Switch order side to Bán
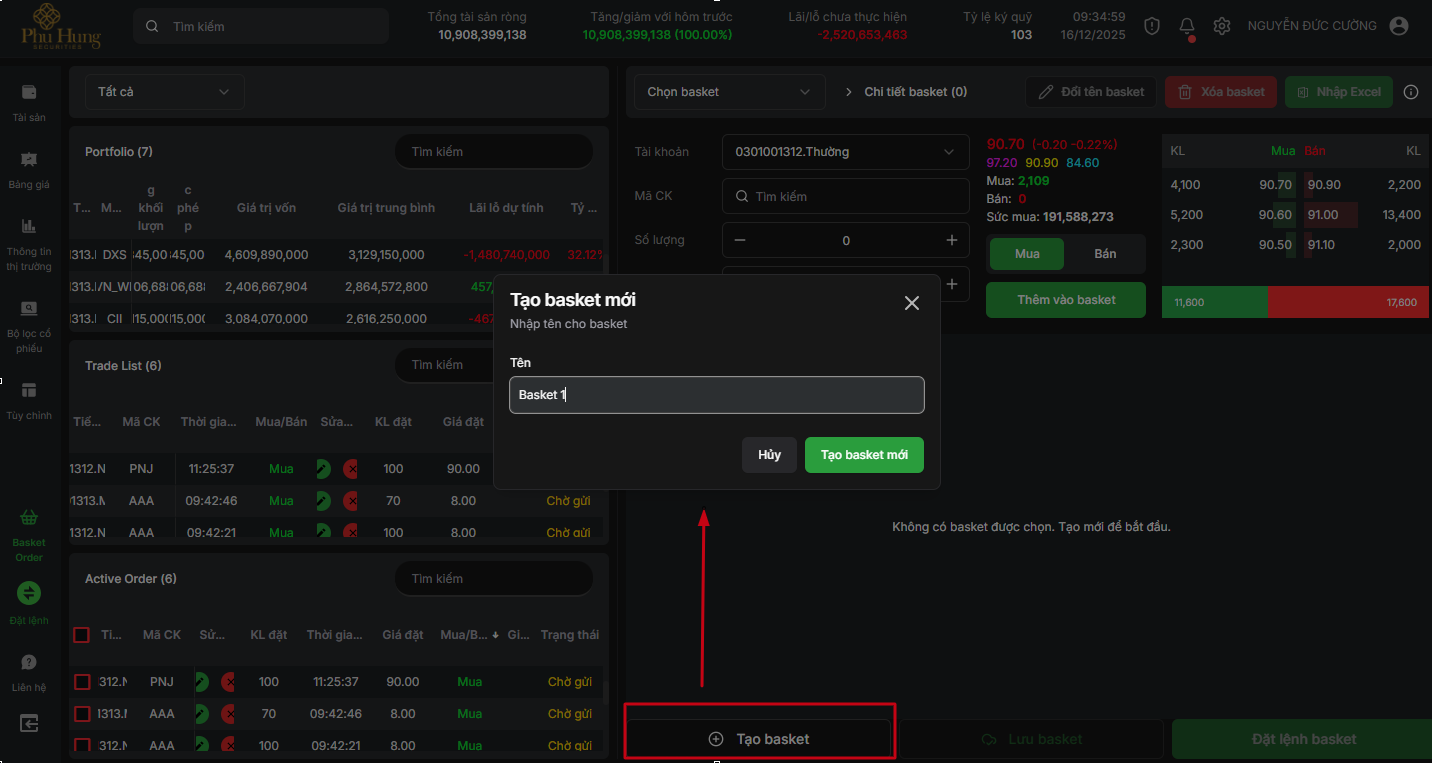Viewport: 1432px width, 763px height. click(x=1105, y=254)
